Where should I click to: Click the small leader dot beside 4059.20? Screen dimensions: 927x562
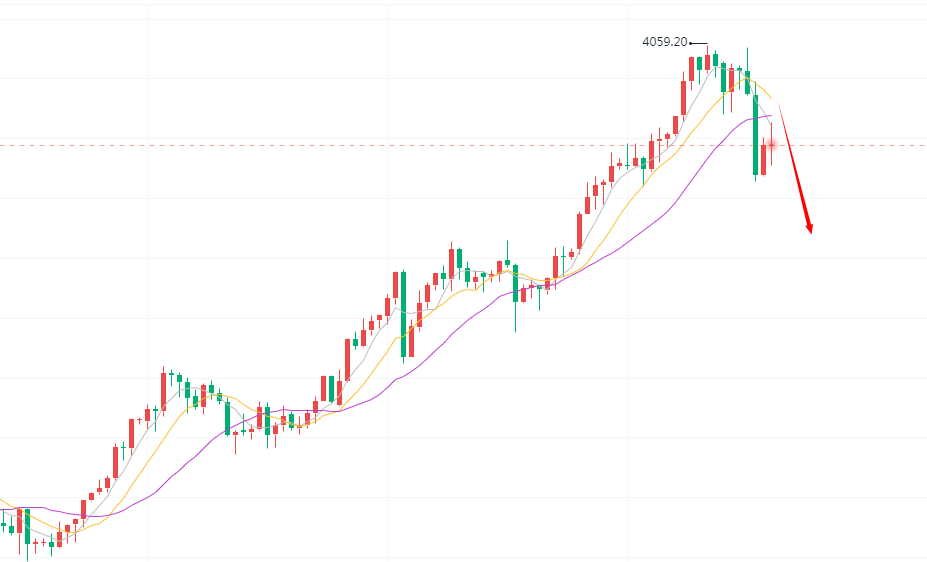tap(691, 43)
